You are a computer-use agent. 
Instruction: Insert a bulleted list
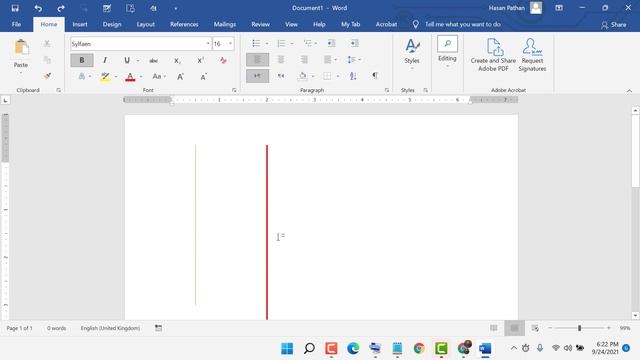point(256,43)
